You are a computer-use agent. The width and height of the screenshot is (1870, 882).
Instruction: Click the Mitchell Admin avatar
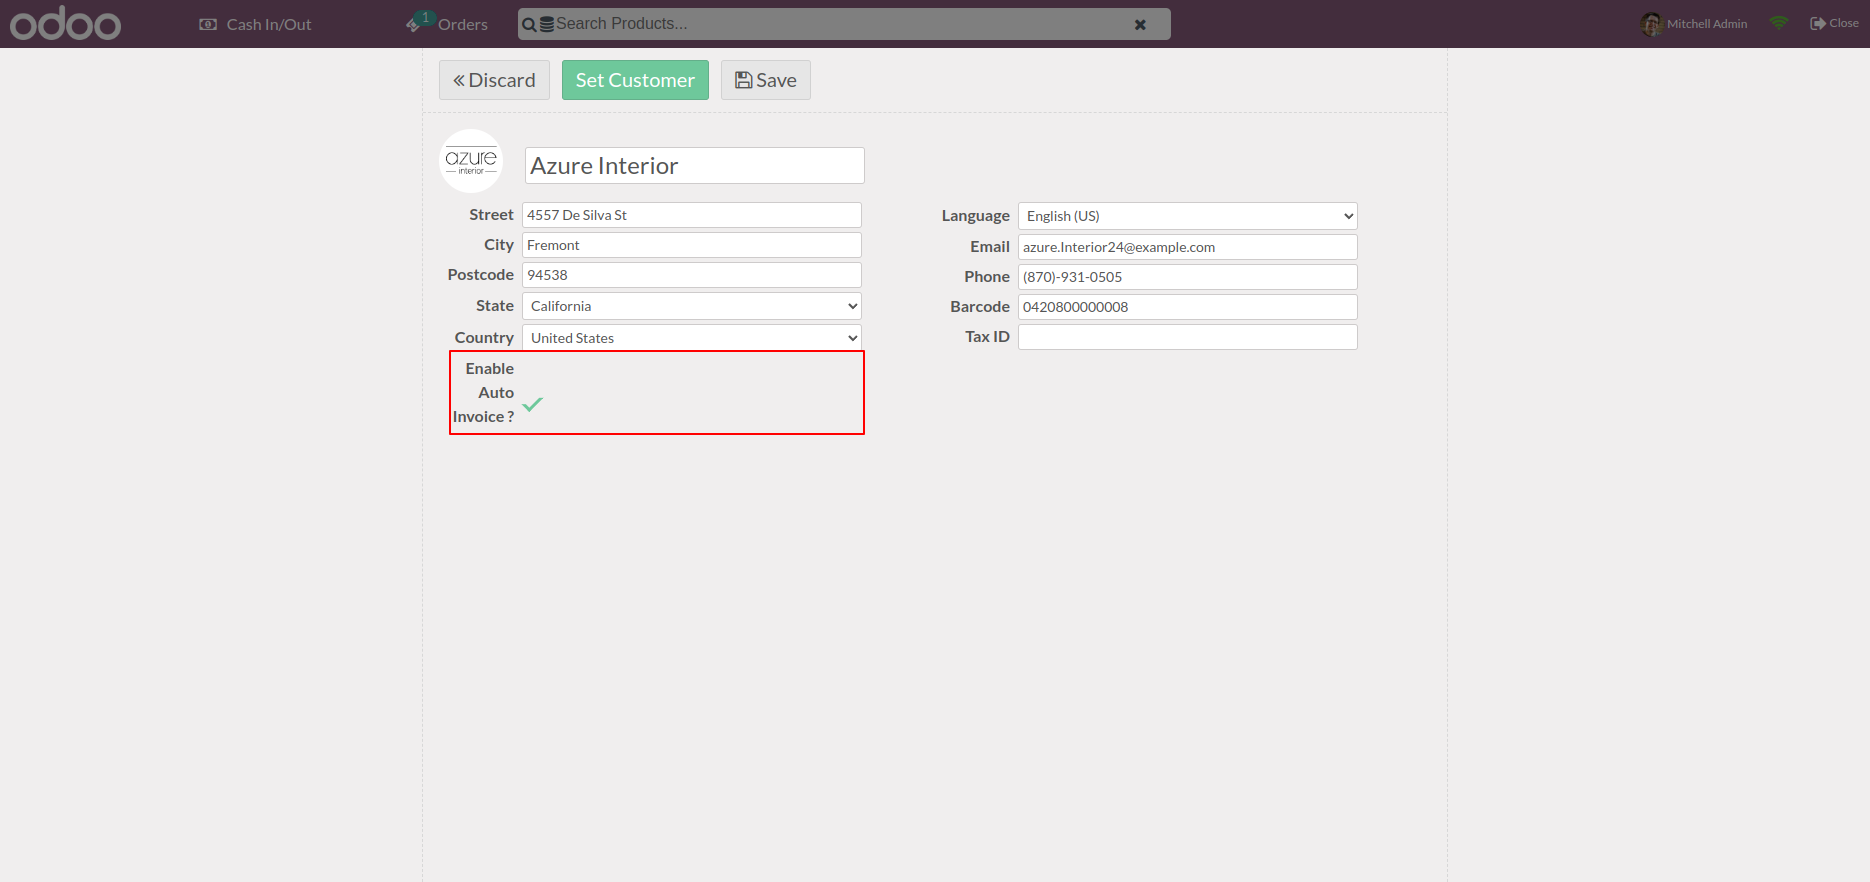[1651, 24]
